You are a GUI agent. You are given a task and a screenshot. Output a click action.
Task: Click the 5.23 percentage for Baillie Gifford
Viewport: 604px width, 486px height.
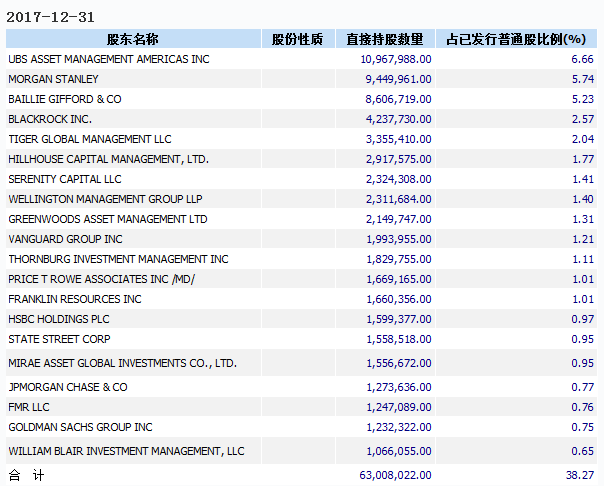click(582, 99)
